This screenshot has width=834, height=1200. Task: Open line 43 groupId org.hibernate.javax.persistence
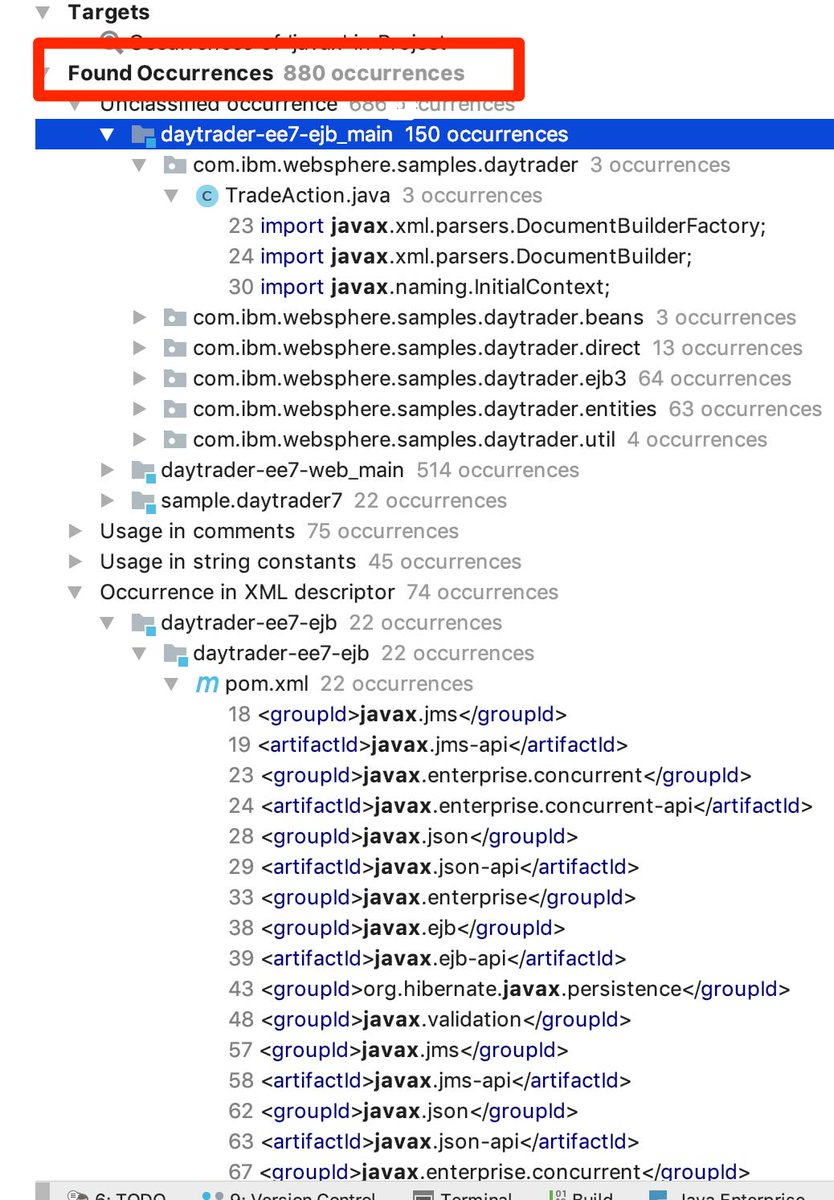pos(509,989)
